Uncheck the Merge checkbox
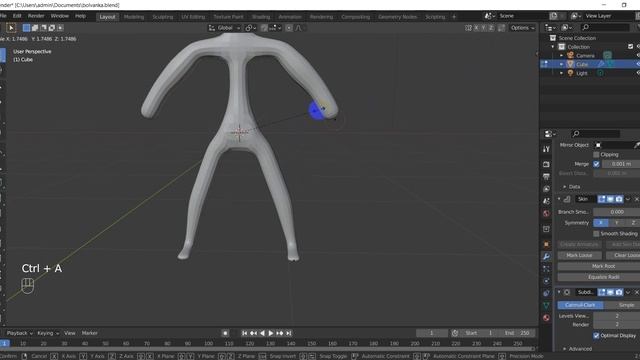This screenshot has width=640, height=360. pyautogui.click(x=596, y=164)
